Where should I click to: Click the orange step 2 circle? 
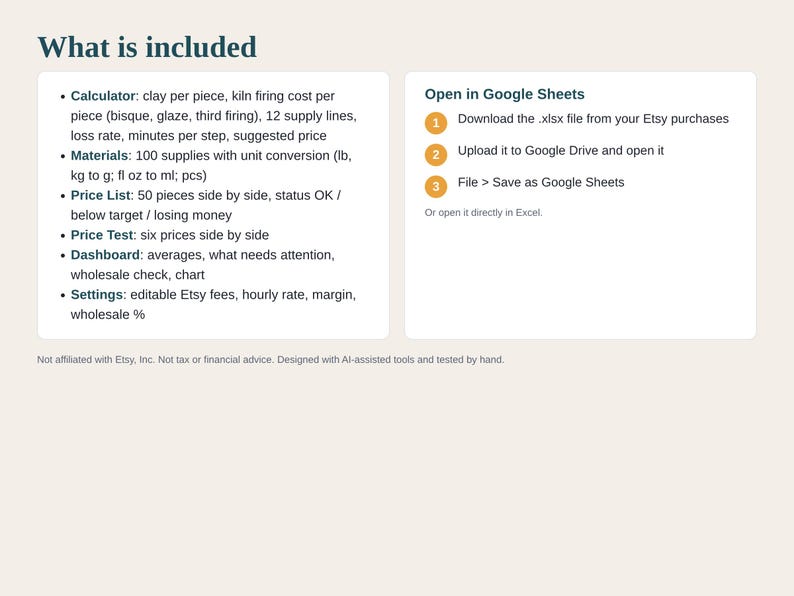[x=435, y=155]
